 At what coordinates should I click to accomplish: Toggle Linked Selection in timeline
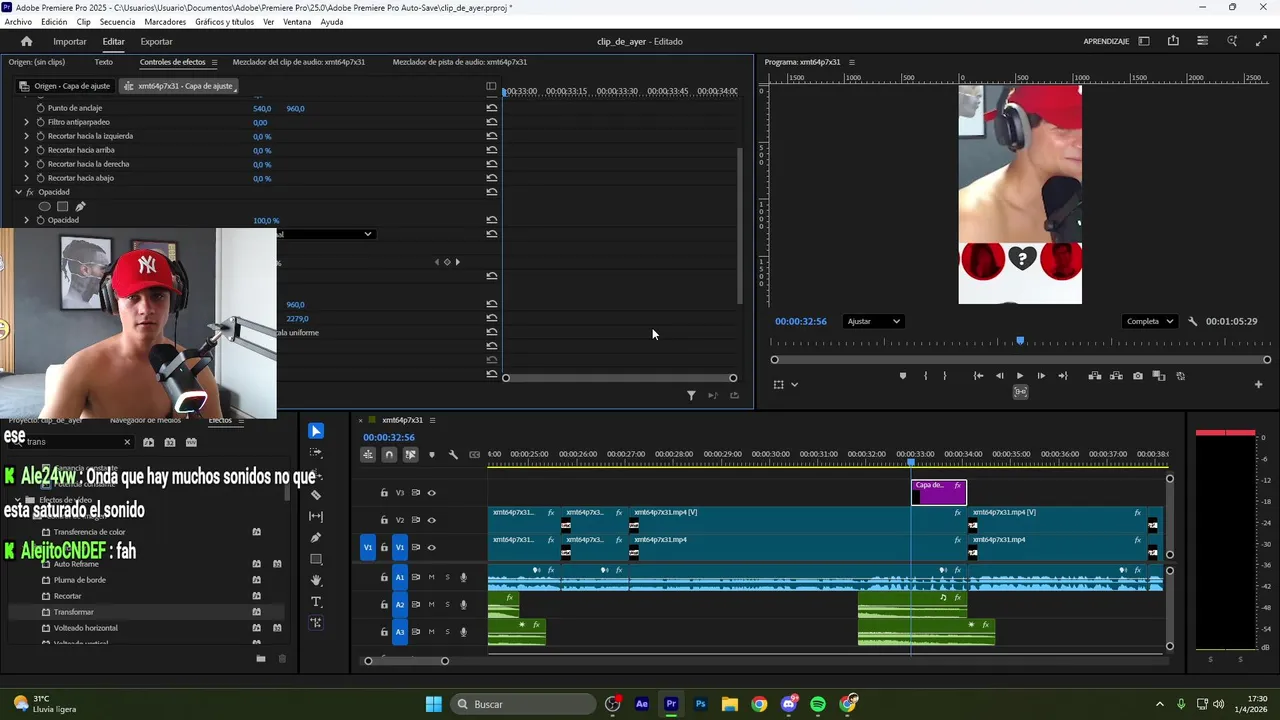[410, 455]
